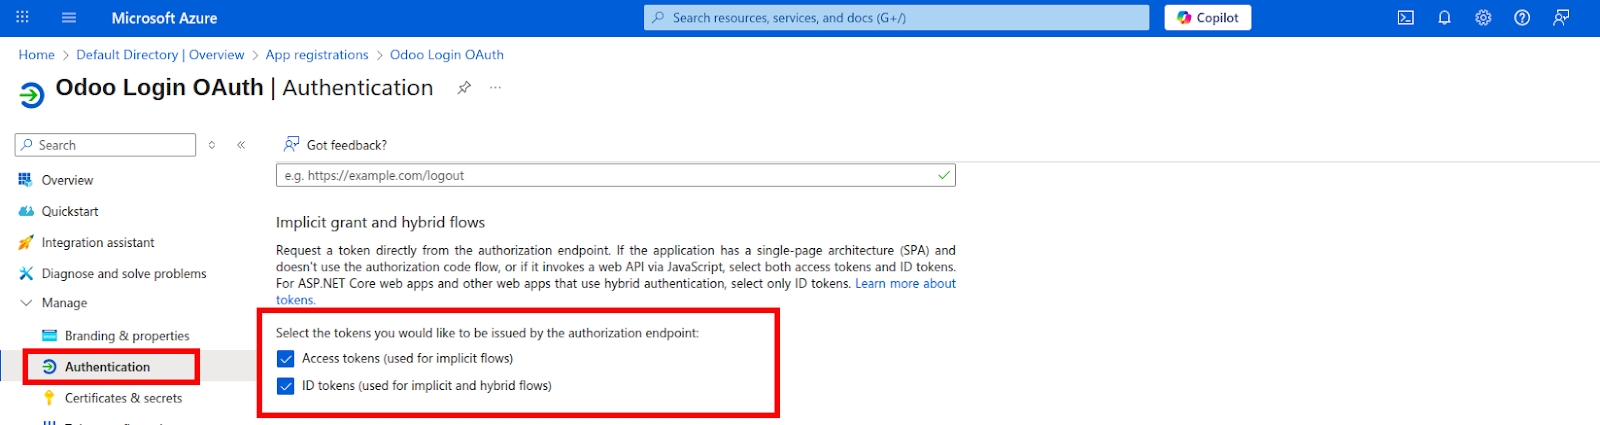Focus the sidebar Search field
This screenshot has width=1600, height=425.
pyautogui.click(x=105, y=145)
